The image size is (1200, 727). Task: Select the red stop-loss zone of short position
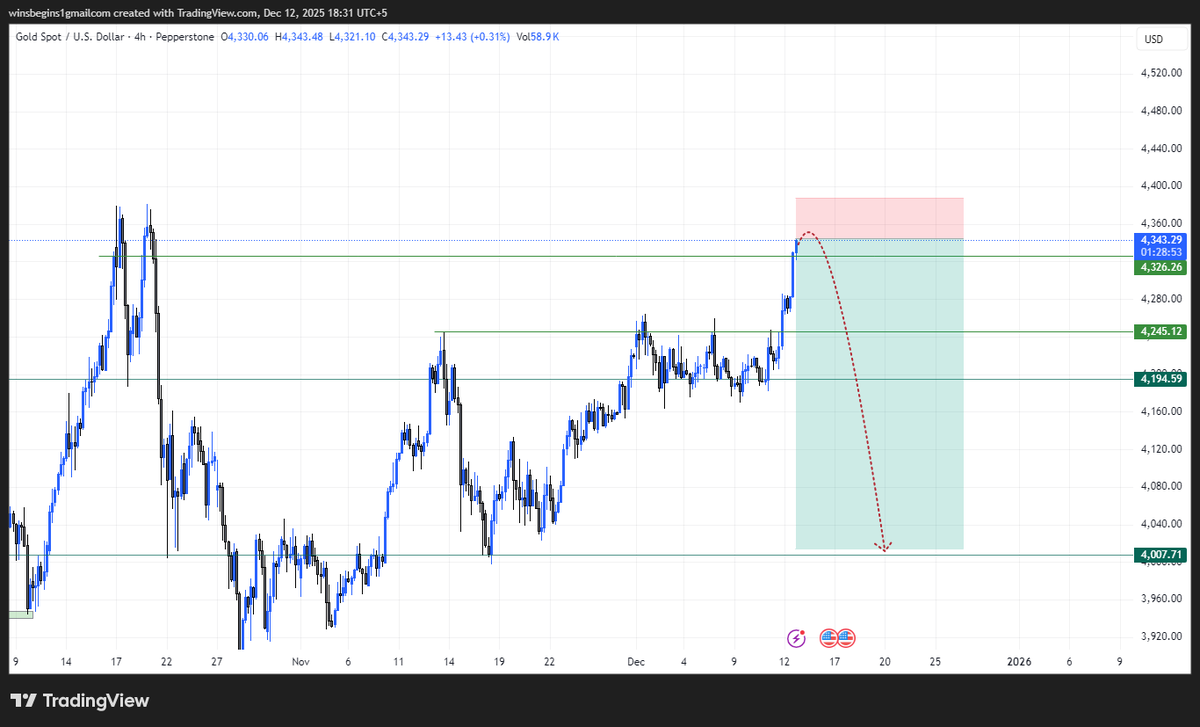click(879, 218)
